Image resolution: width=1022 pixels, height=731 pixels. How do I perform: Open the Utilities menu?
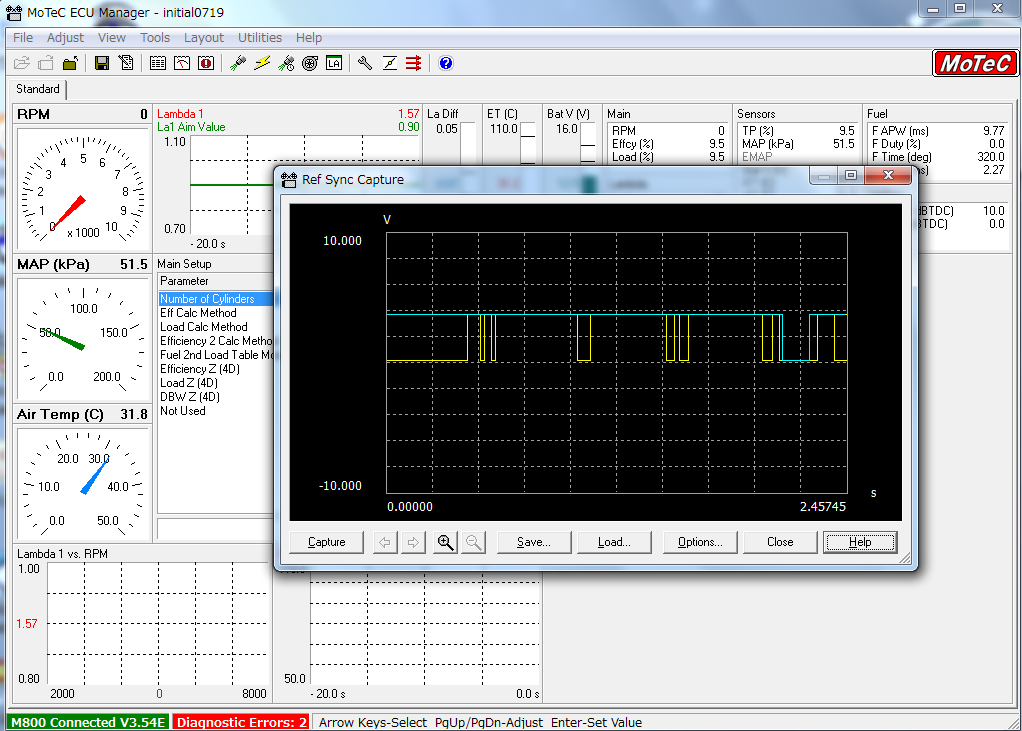point(259,38)
